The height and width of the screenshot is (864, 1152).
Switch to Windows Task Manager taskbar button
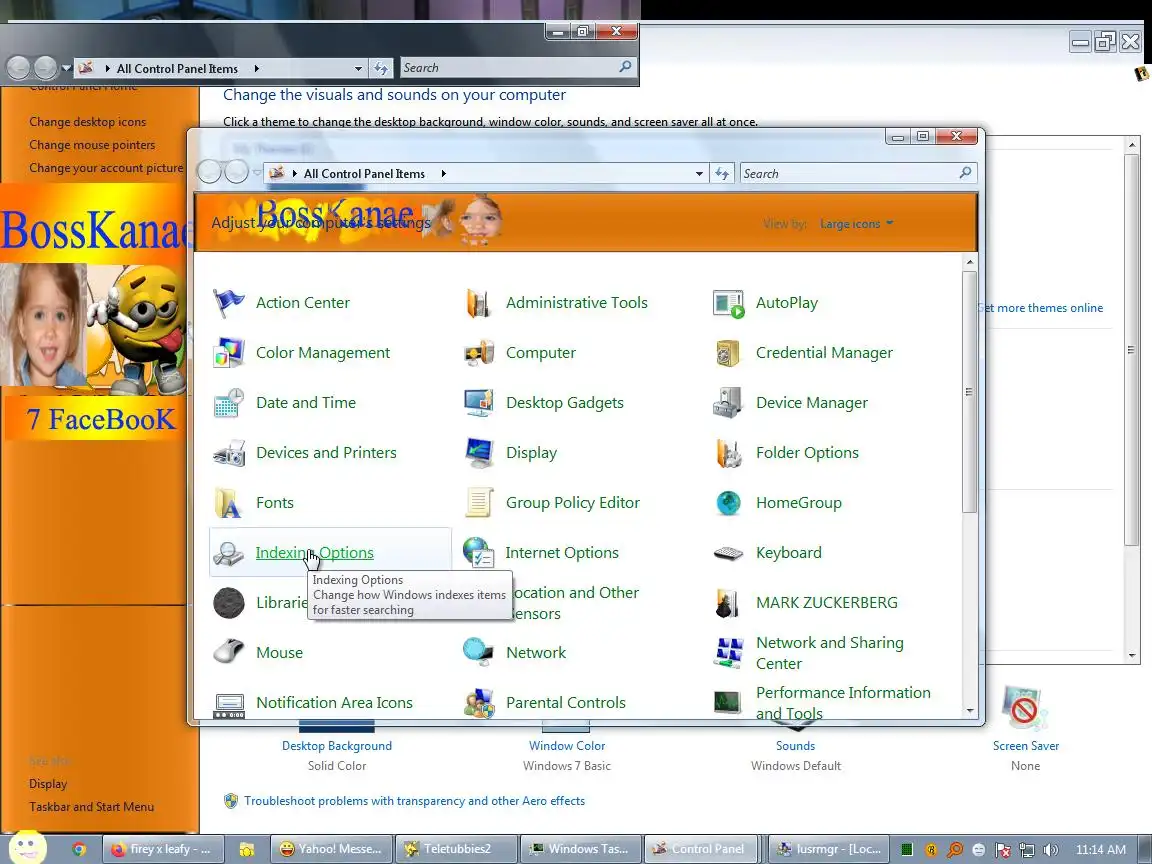(x=581, y=849)
